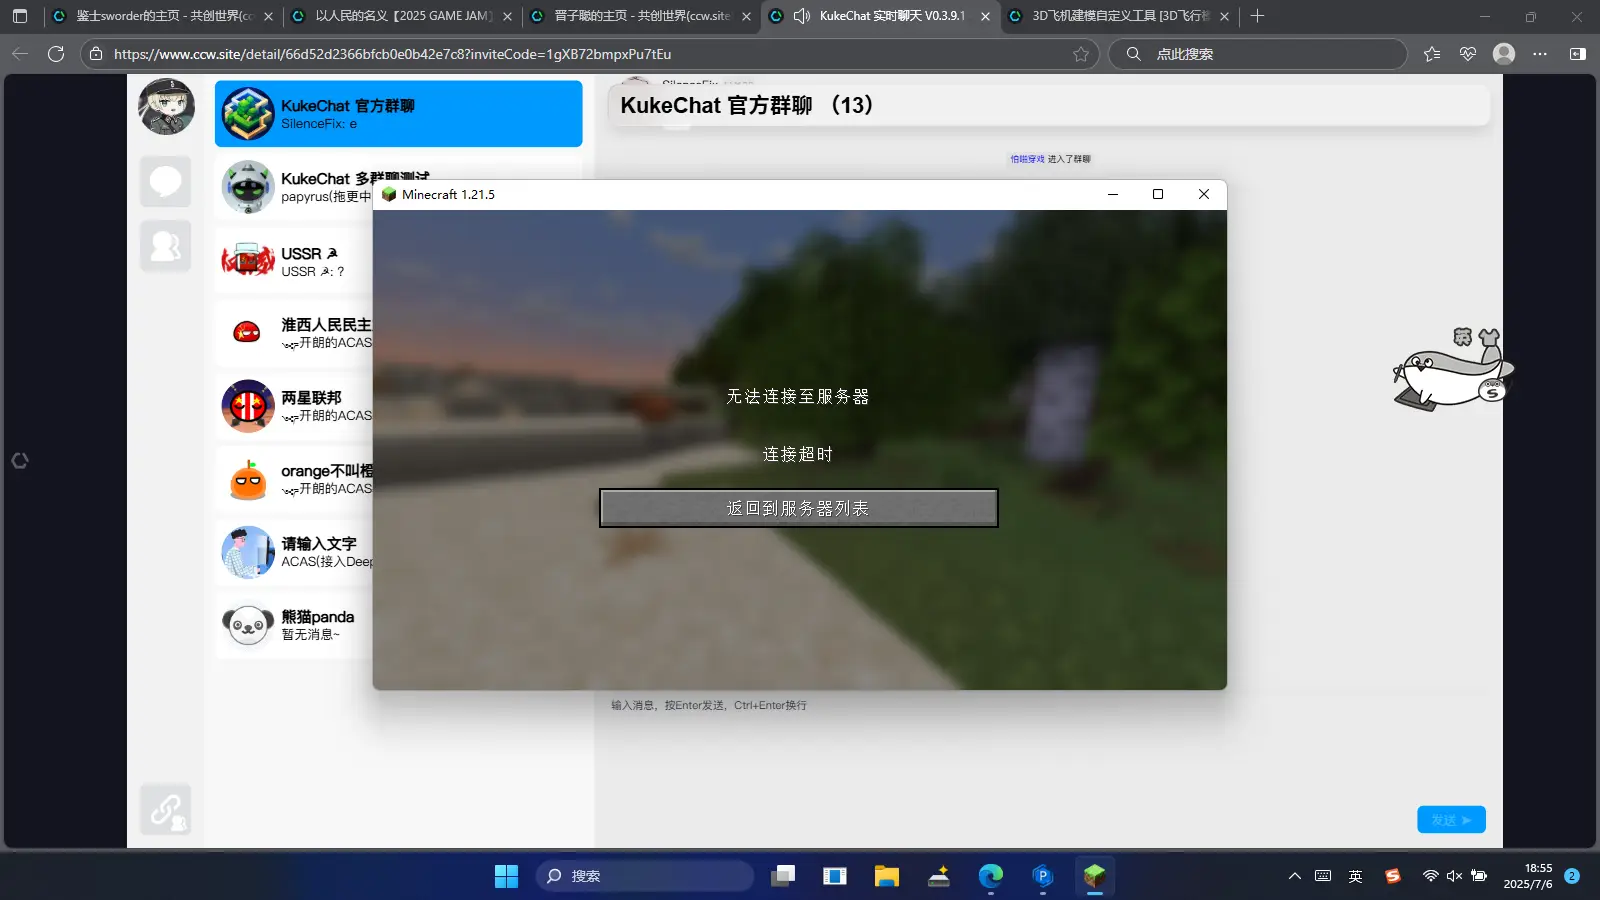Viewport: 1600px width, 900px height.
Task: Open File Explorer from taskbar
Action: [887, 876]
